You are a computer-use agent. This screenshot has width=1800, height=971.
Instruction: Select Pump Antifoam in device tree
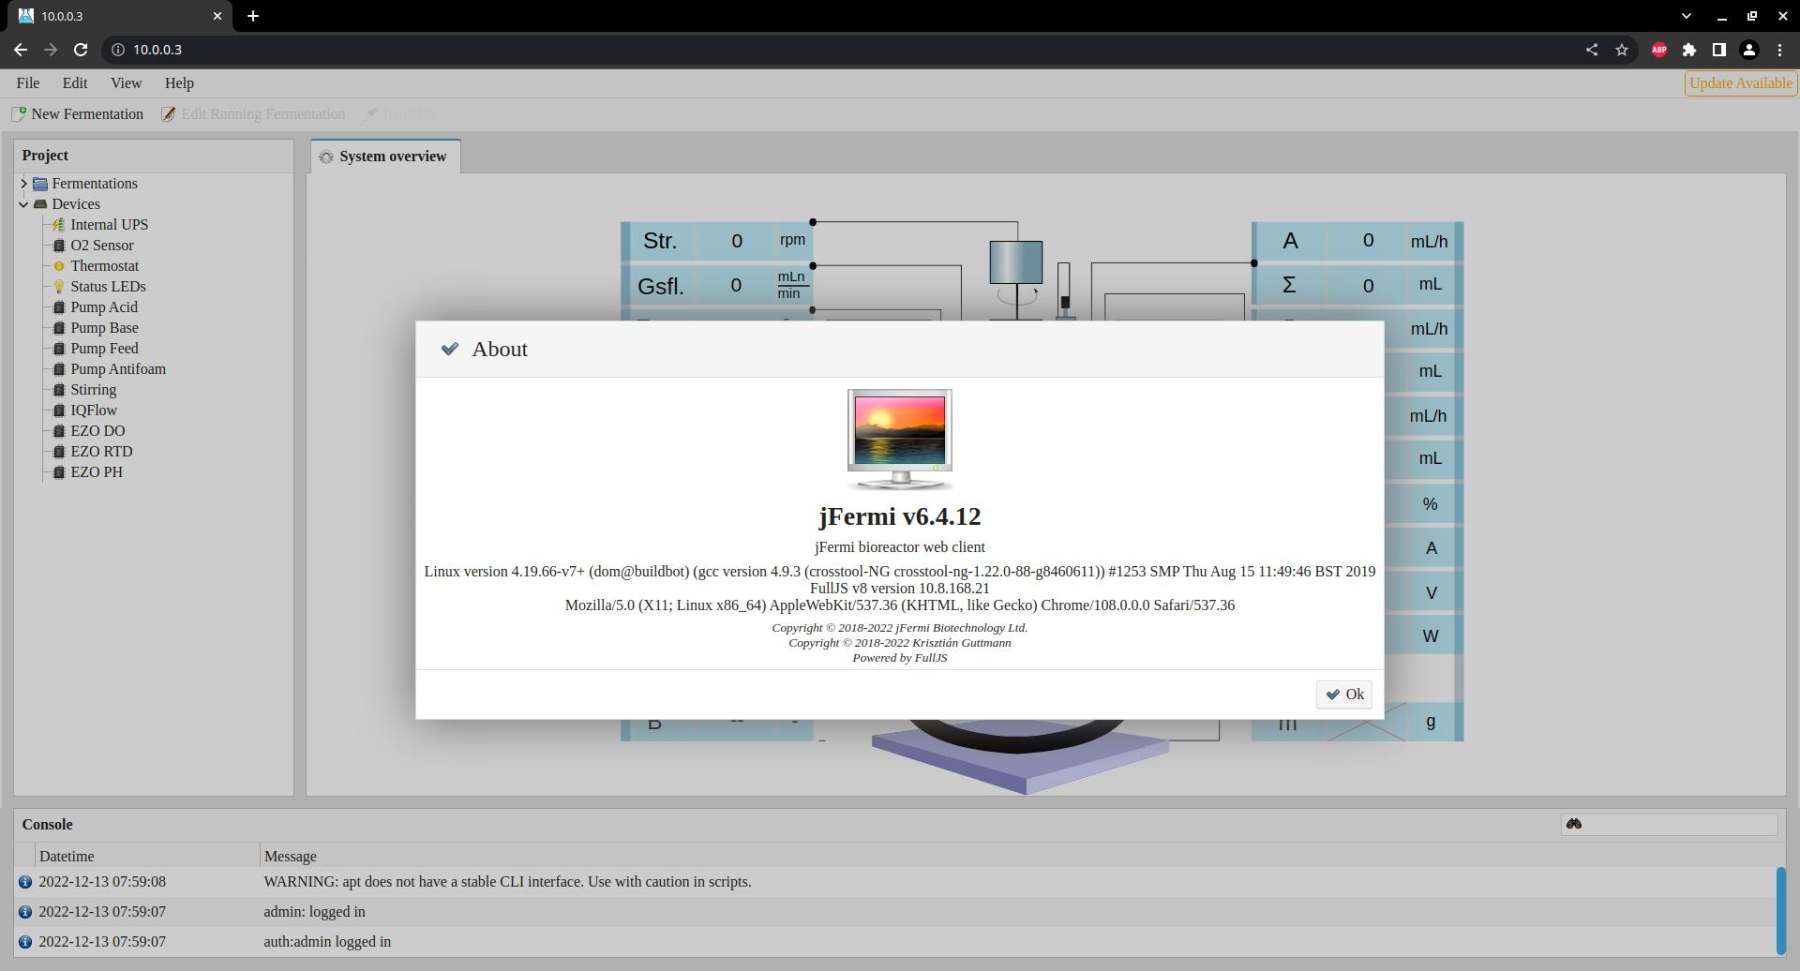(x=118, y=369)
